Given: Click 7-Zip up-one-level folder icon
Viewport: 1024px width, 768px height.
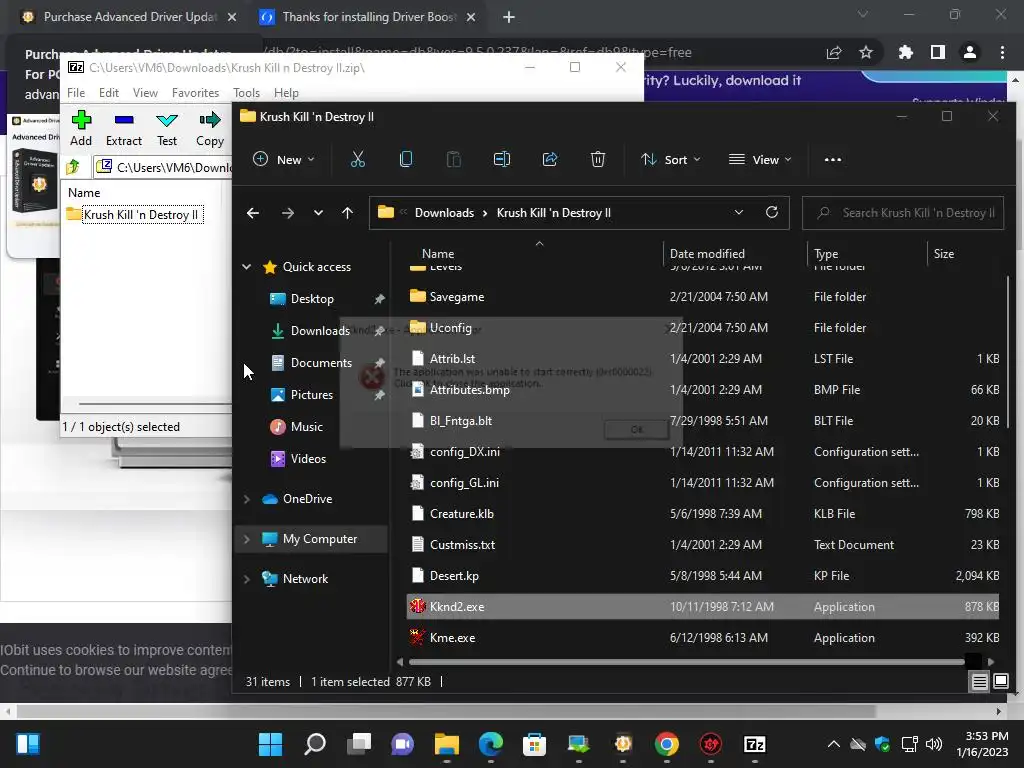Looking at the screenshot, I should 73,168.
